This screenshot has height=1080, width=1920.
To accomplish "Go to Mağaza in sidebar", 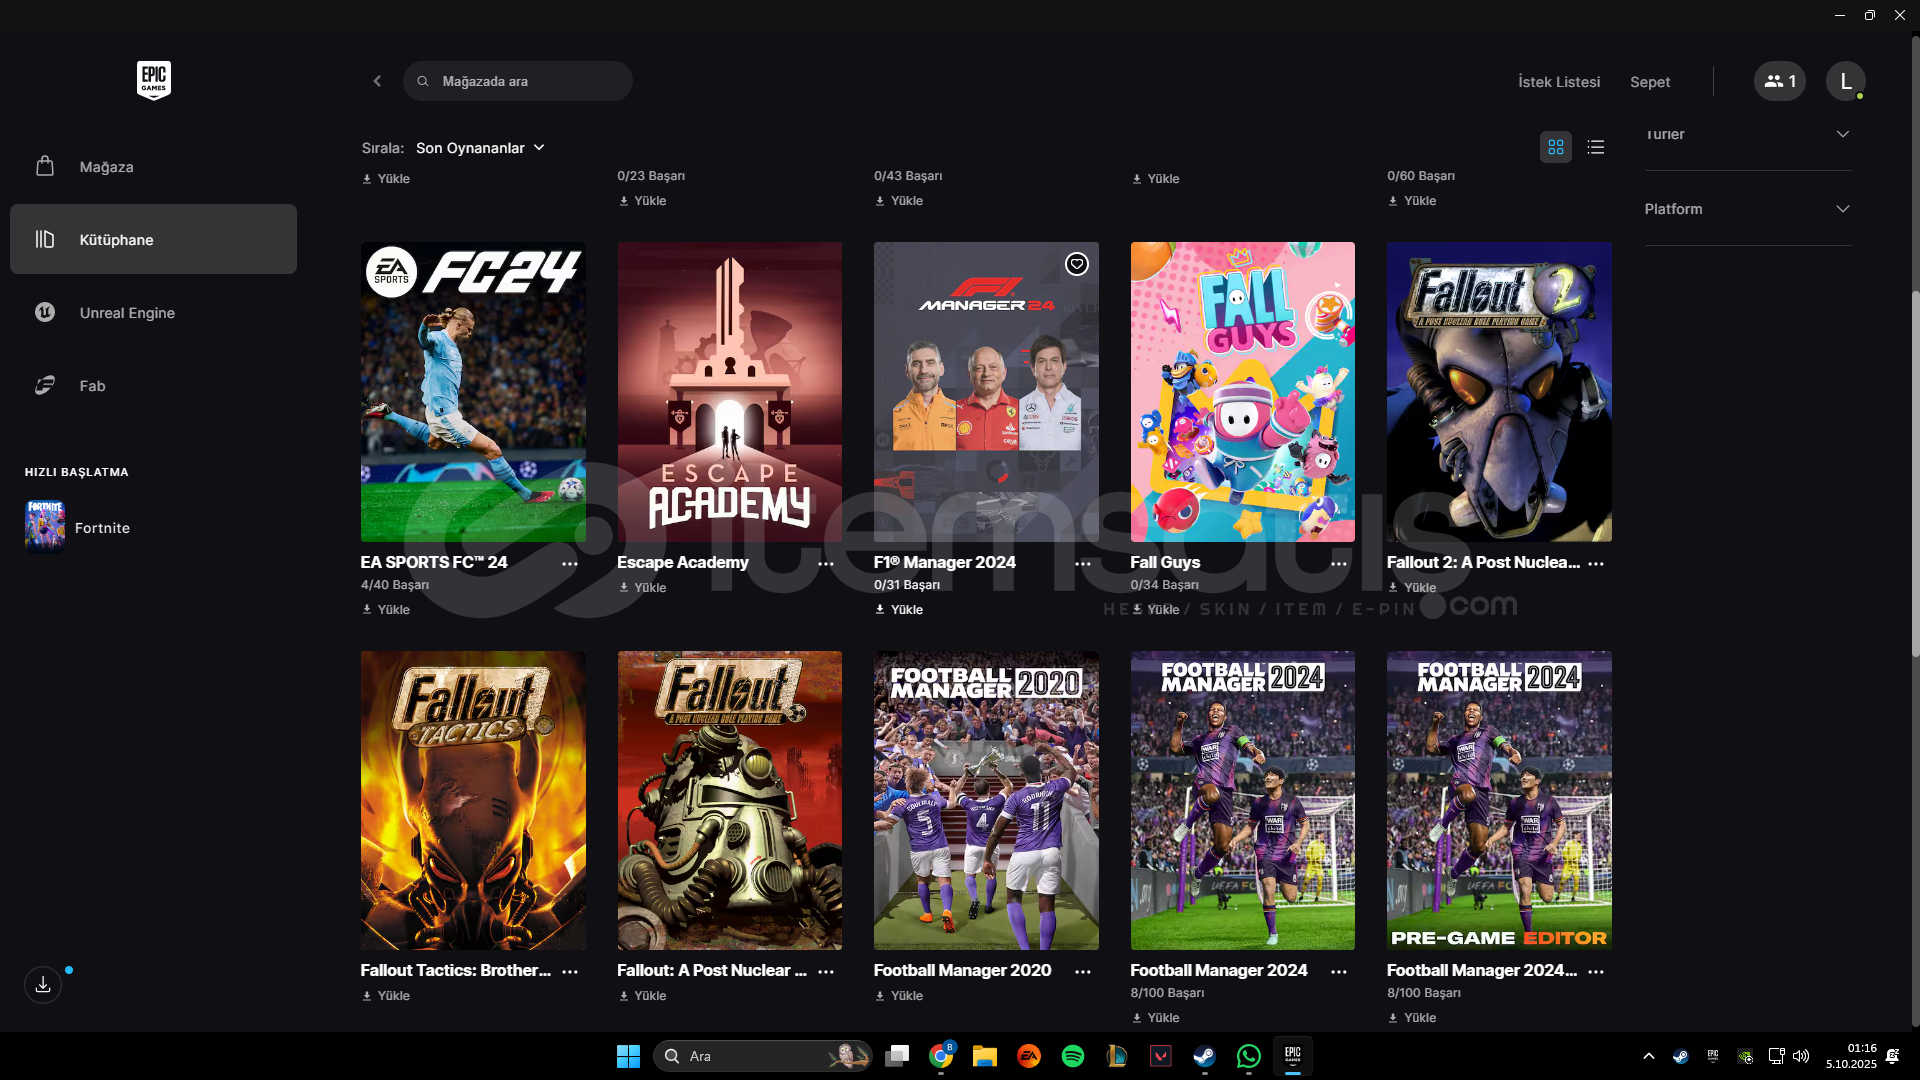I will pyautogui.click(x=106, y=167).
